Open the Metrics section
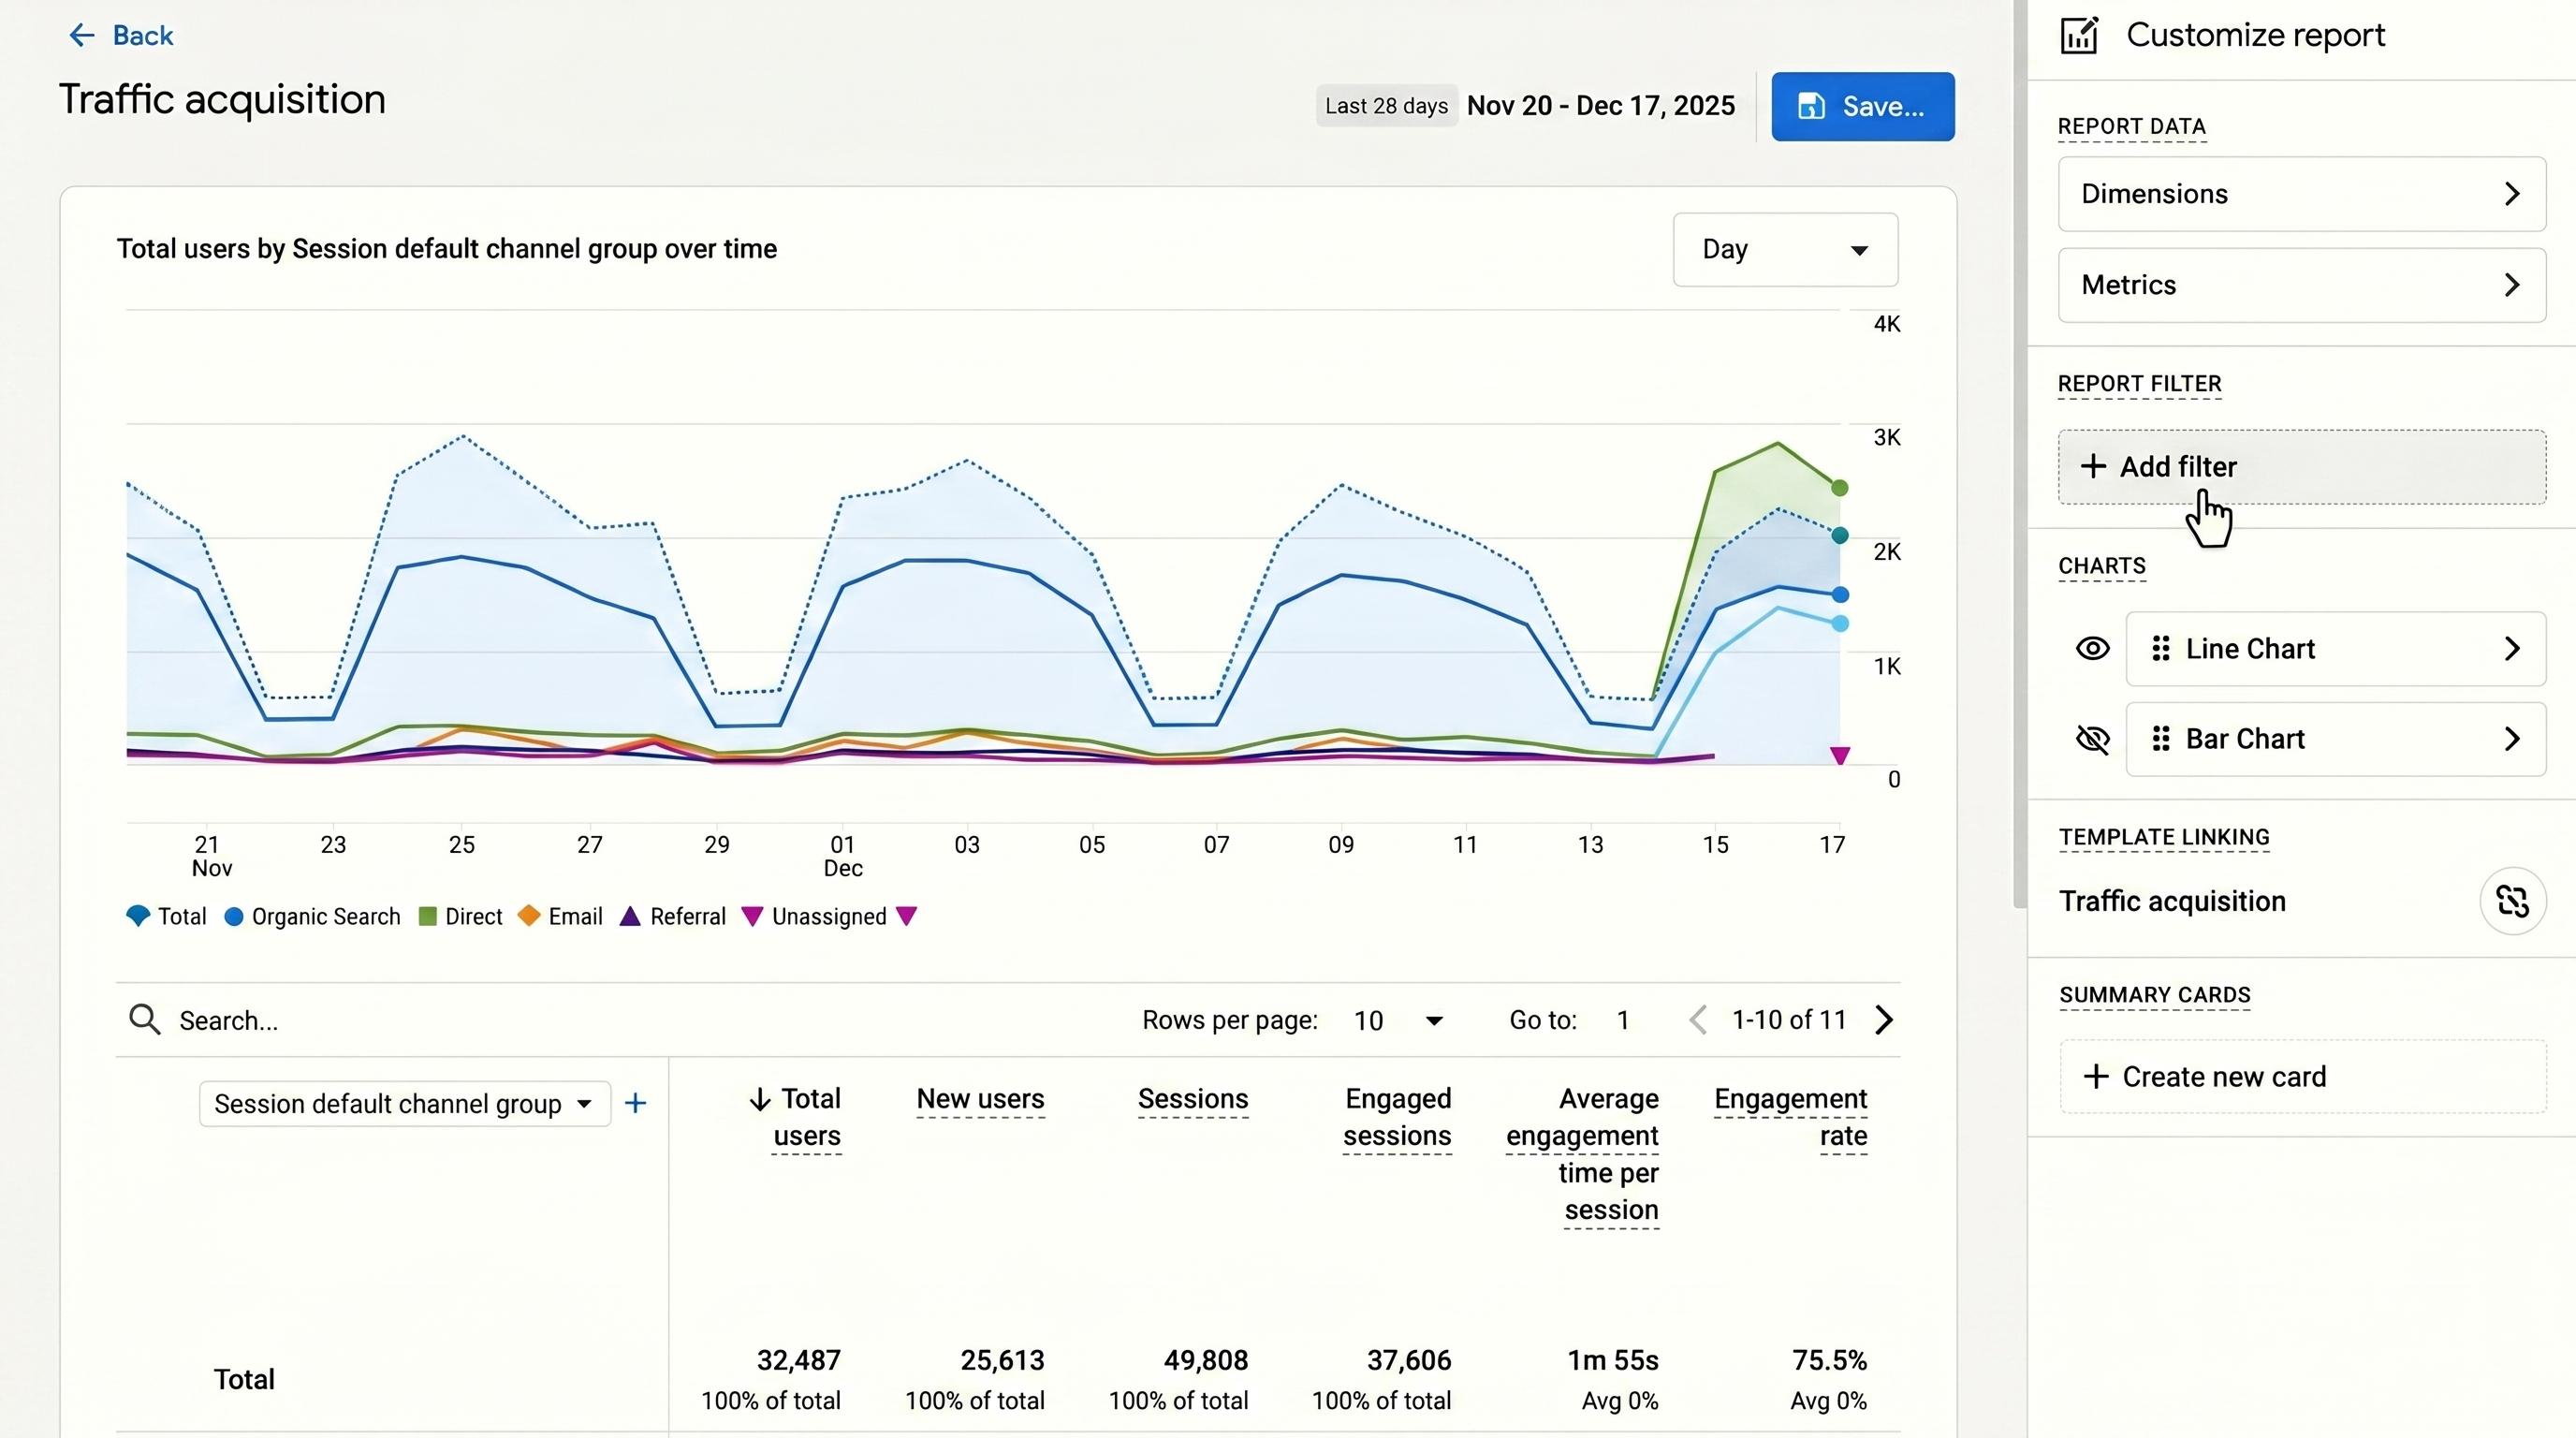The height and width of the screenshot is (1438, 2576). pyautogui.click(x=2301, y=285)
